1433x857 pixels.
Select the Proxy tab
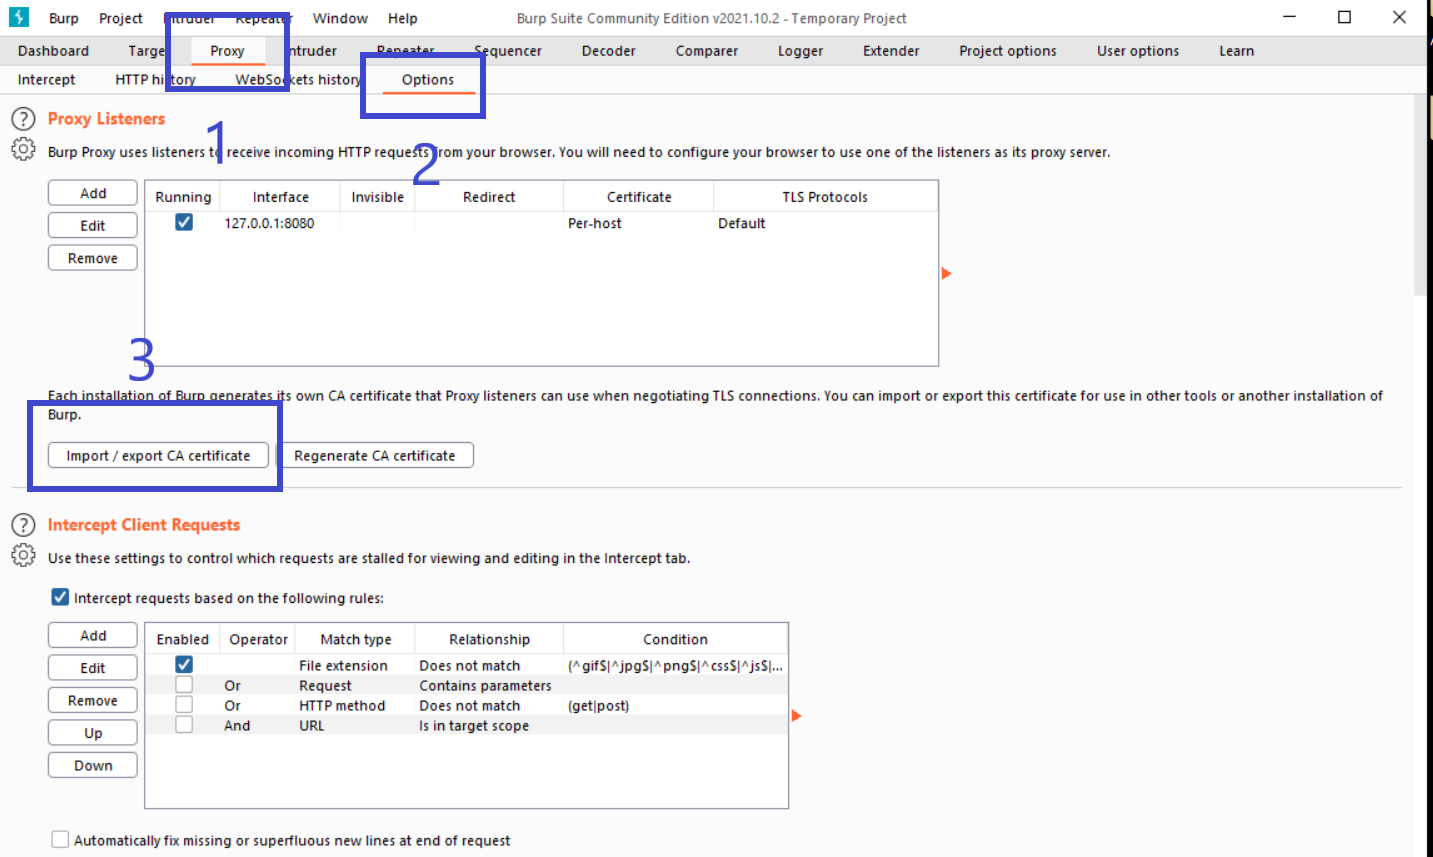tap(227, 51)
